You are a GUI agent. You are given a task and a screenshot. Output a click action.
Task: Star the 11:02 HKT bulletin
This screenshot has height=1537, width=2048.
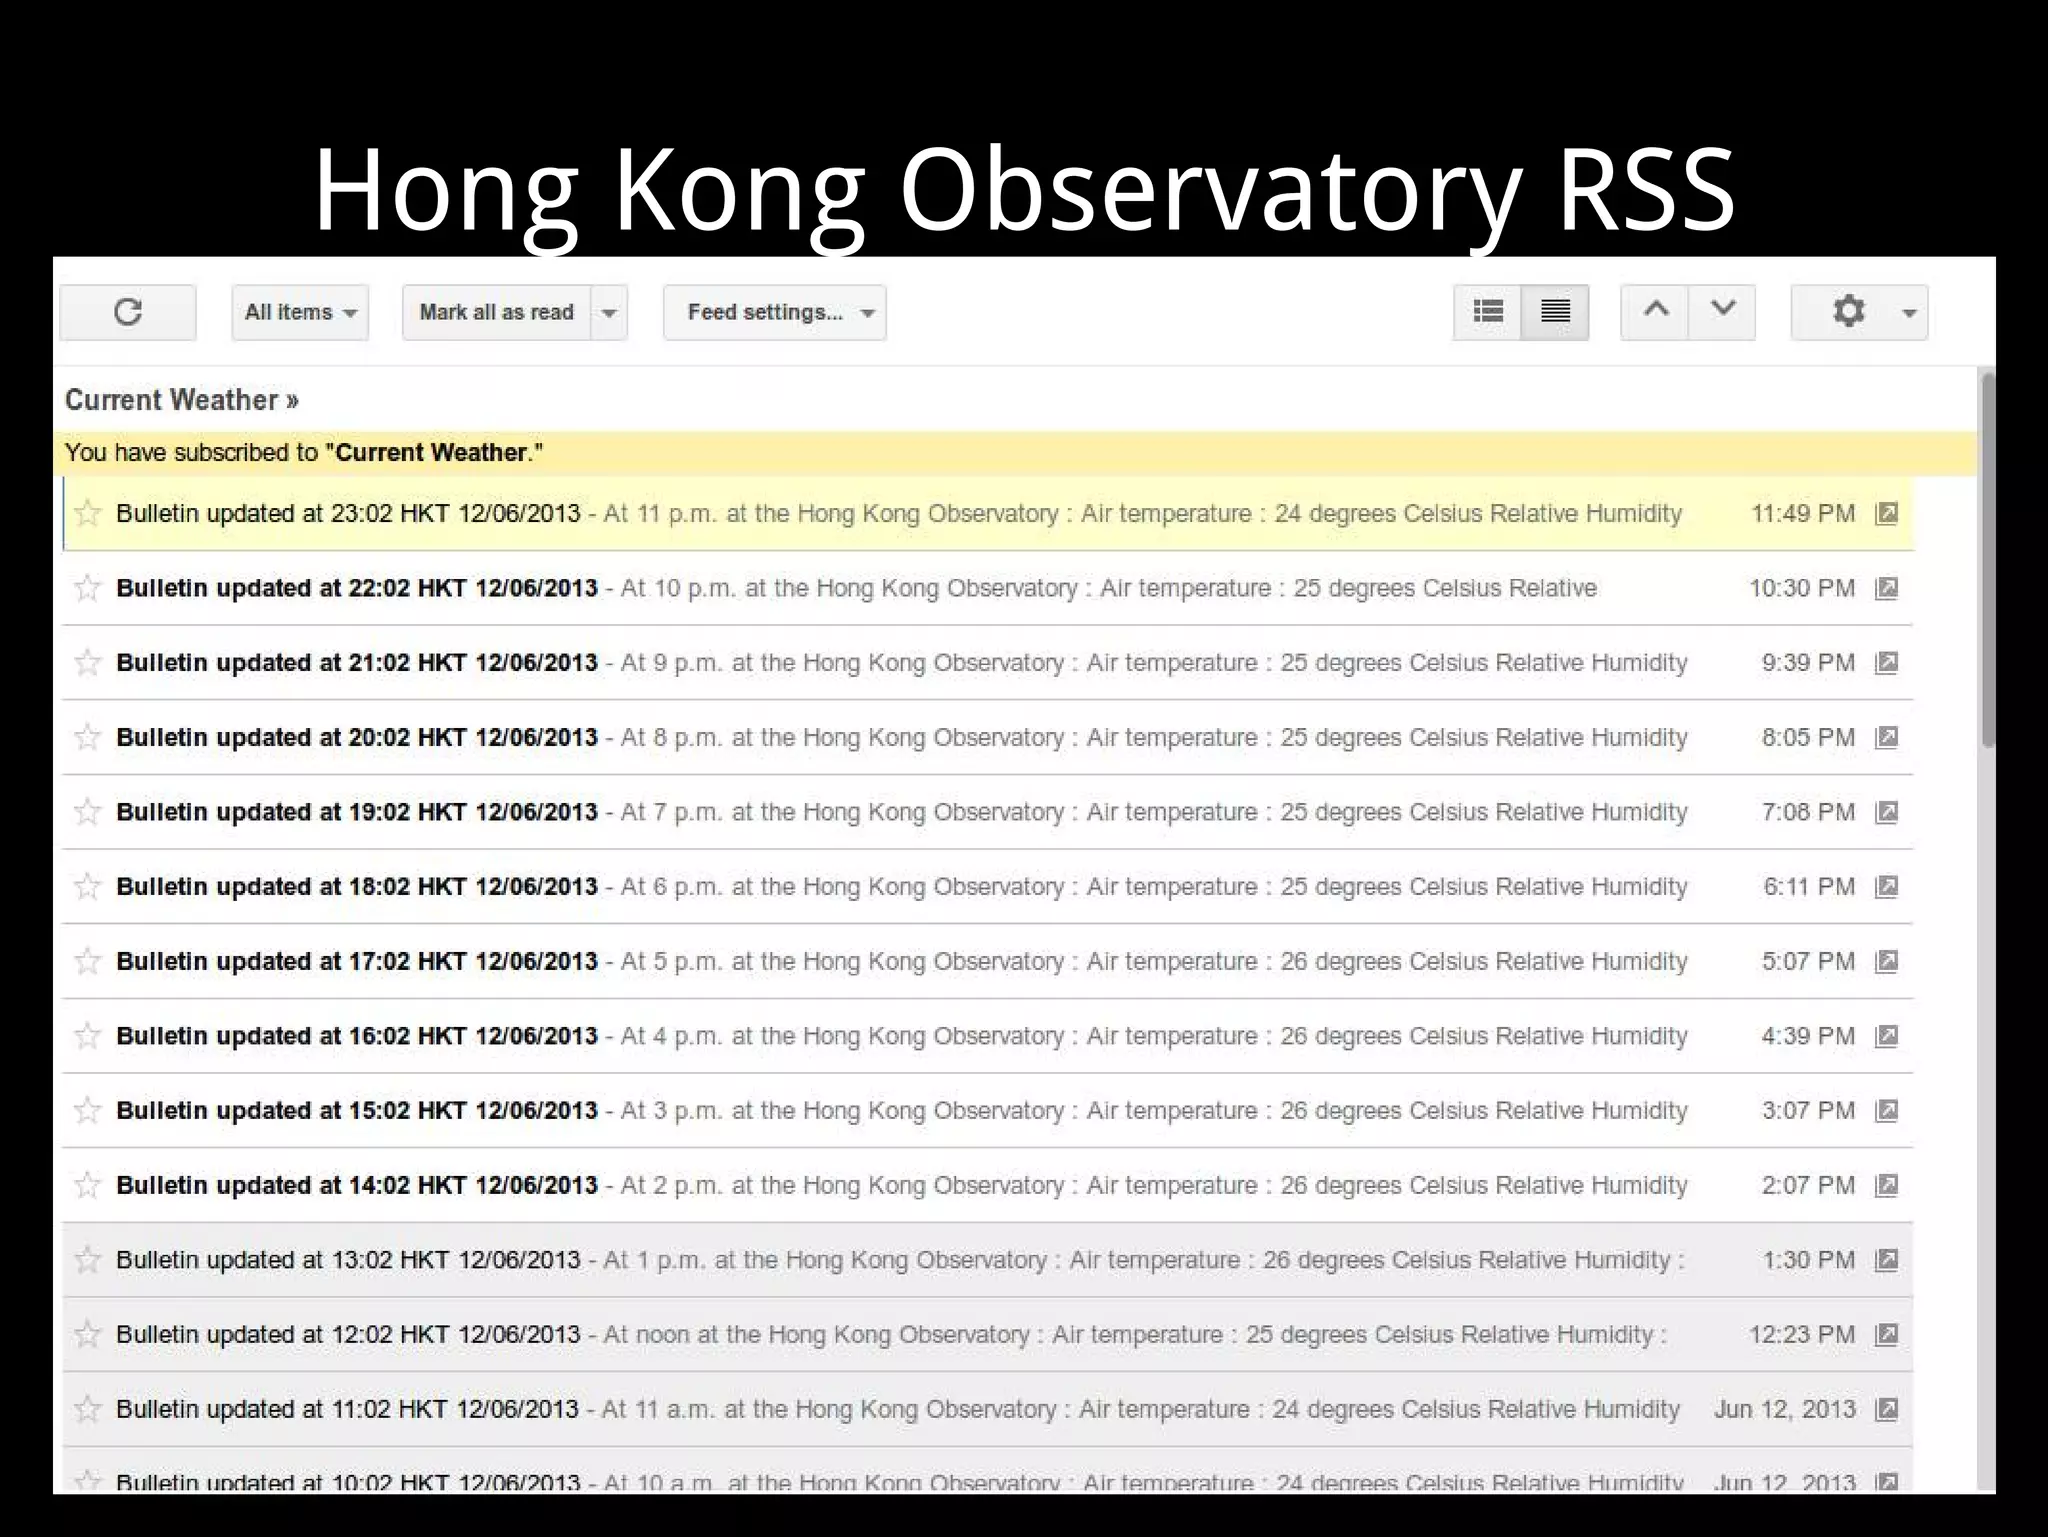(88, 1409)
